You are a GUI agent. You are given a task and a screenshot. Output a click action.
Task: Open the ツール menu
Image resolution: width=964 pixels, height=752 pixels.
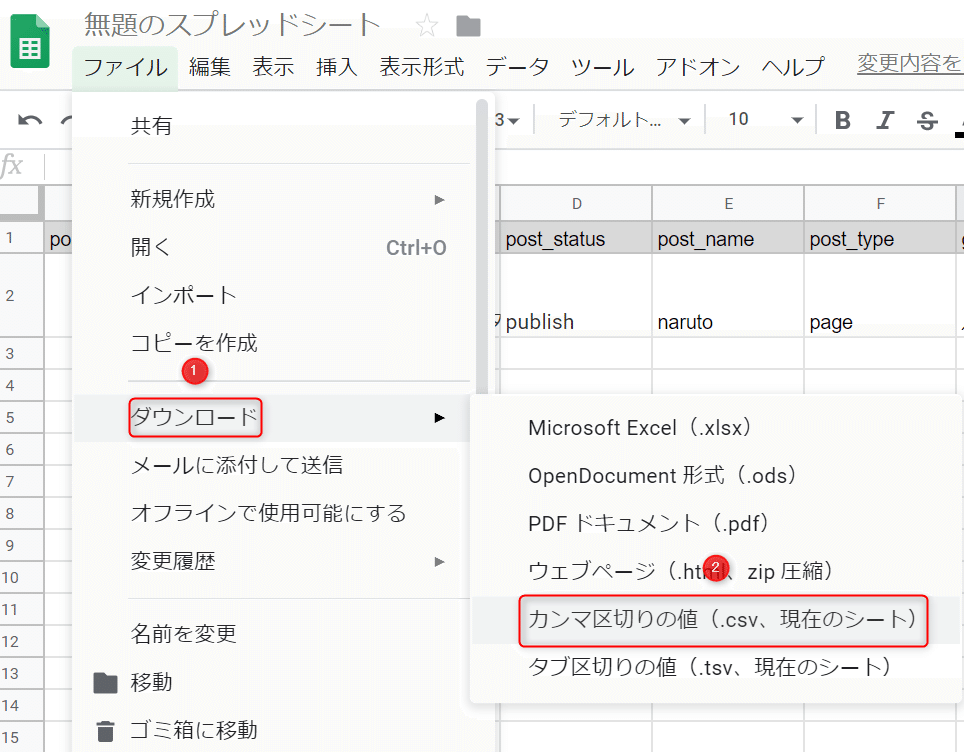(602, 67)
